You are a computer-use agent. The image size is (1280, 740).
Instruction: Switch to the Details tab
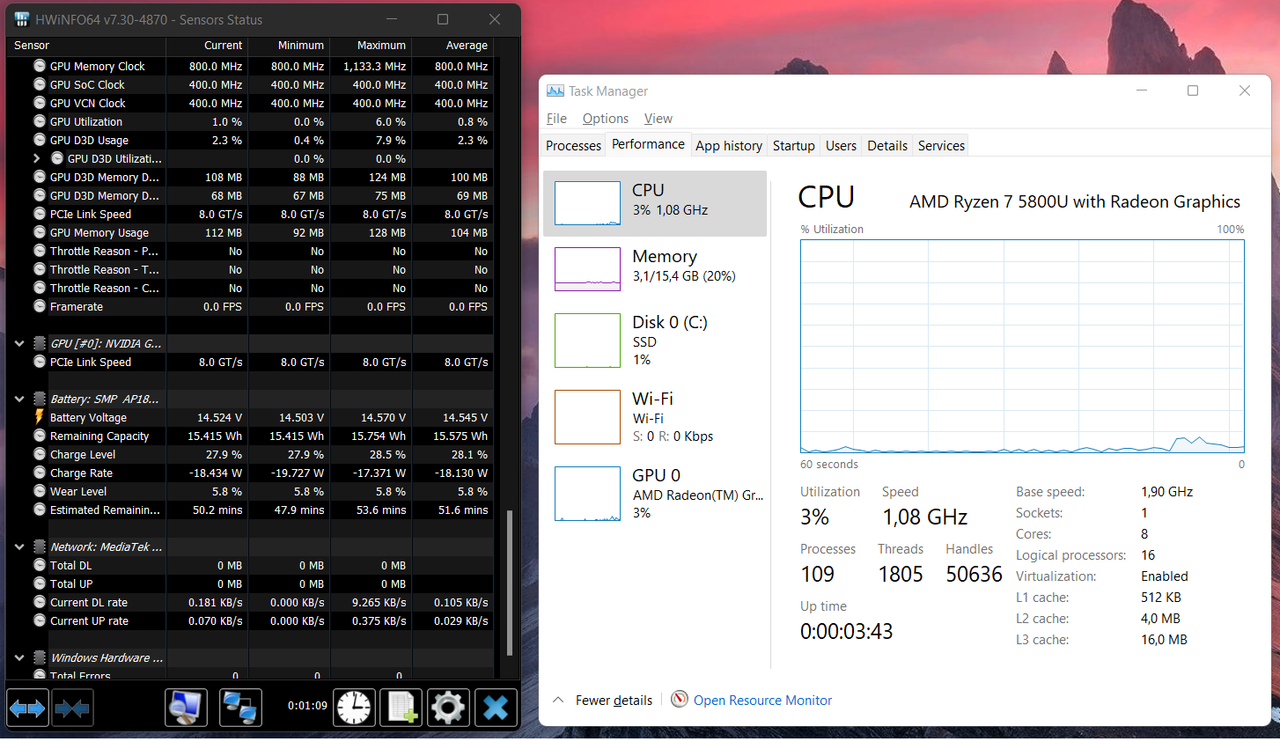pos(887,146)
